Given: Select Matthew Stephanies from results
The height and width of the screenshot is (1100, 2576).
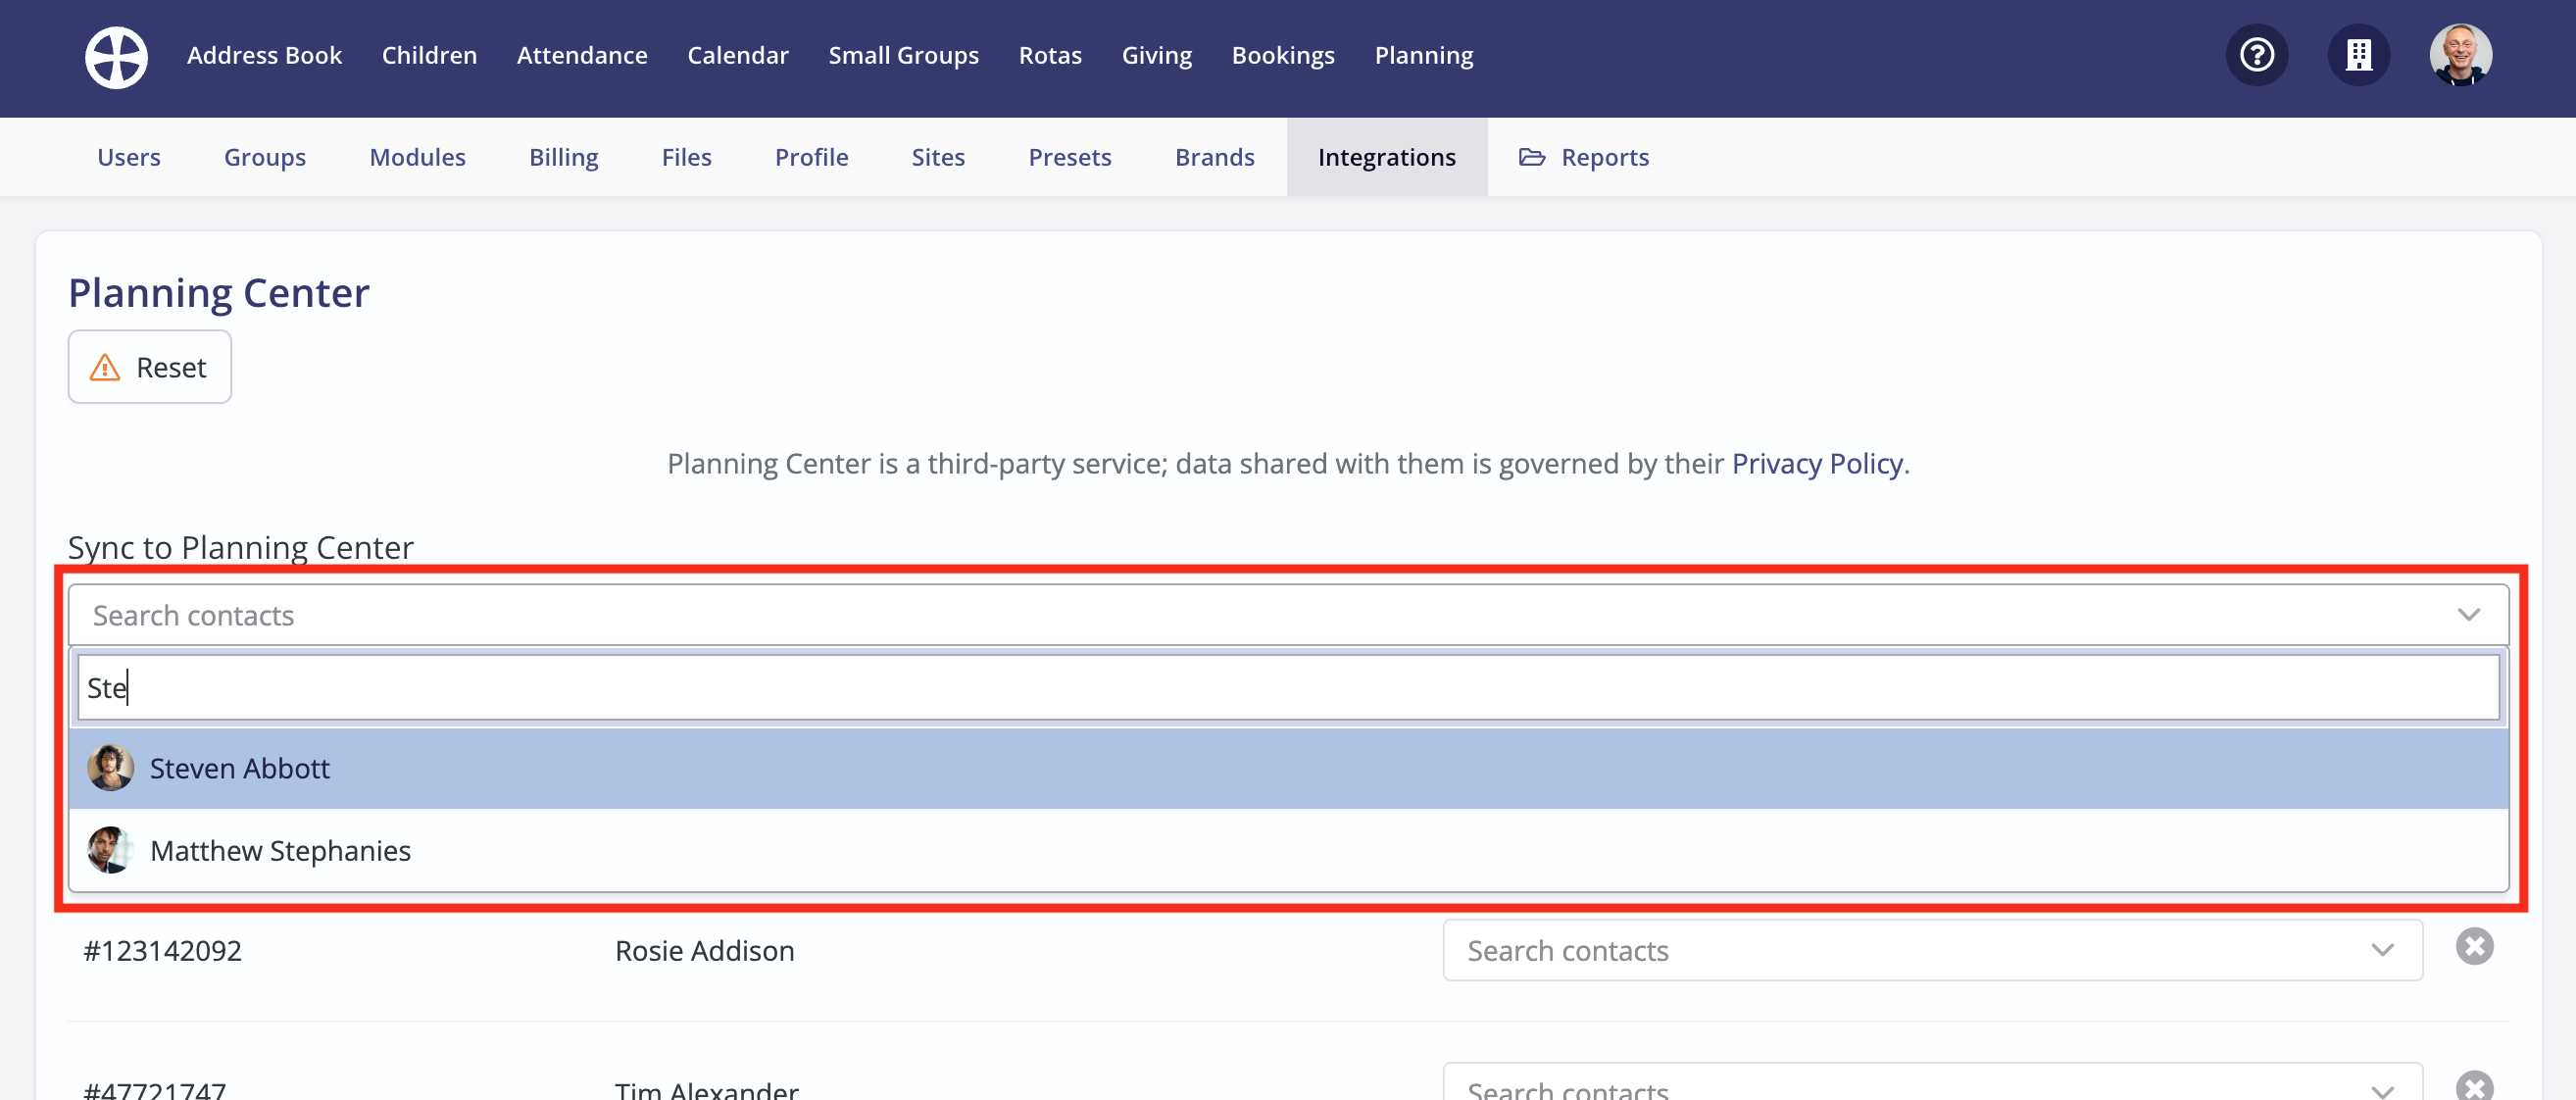Looking at the screenshot, I should (1288, 850).
